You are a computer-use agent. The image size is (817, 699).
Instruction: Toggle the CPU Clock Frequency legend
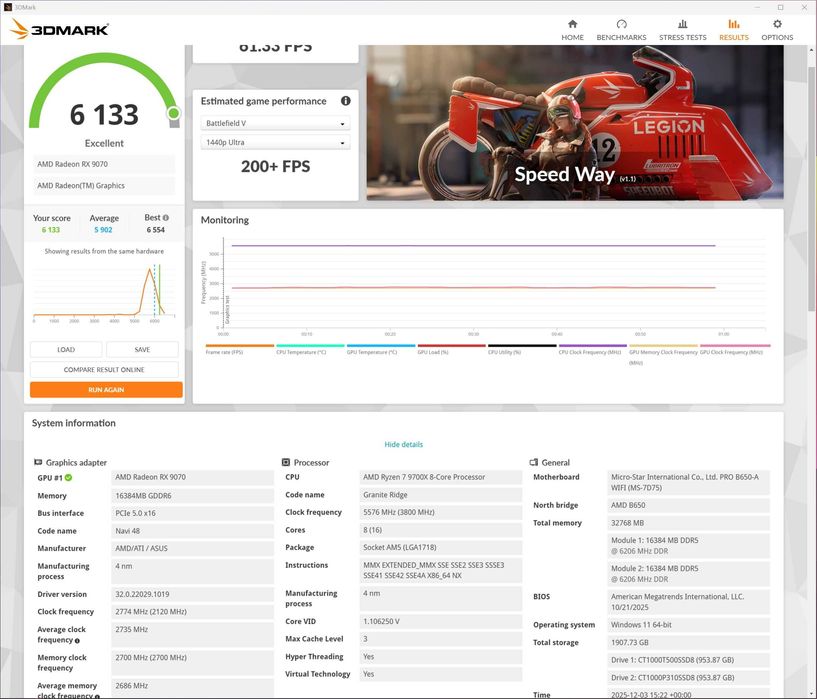(x=592, y=349)
